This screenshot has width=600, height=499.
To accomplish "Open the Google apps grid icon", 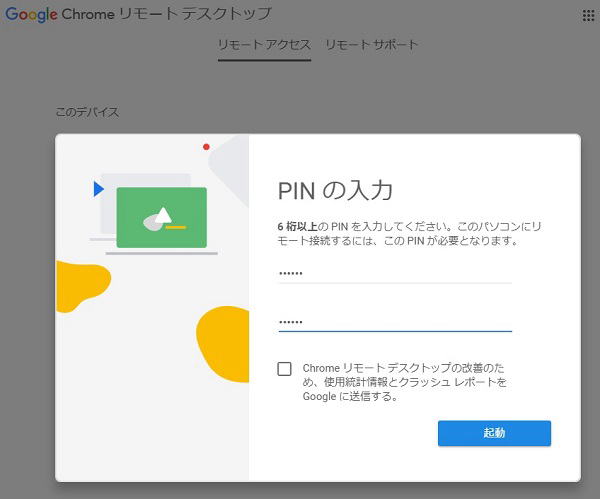I will [588, 16].
